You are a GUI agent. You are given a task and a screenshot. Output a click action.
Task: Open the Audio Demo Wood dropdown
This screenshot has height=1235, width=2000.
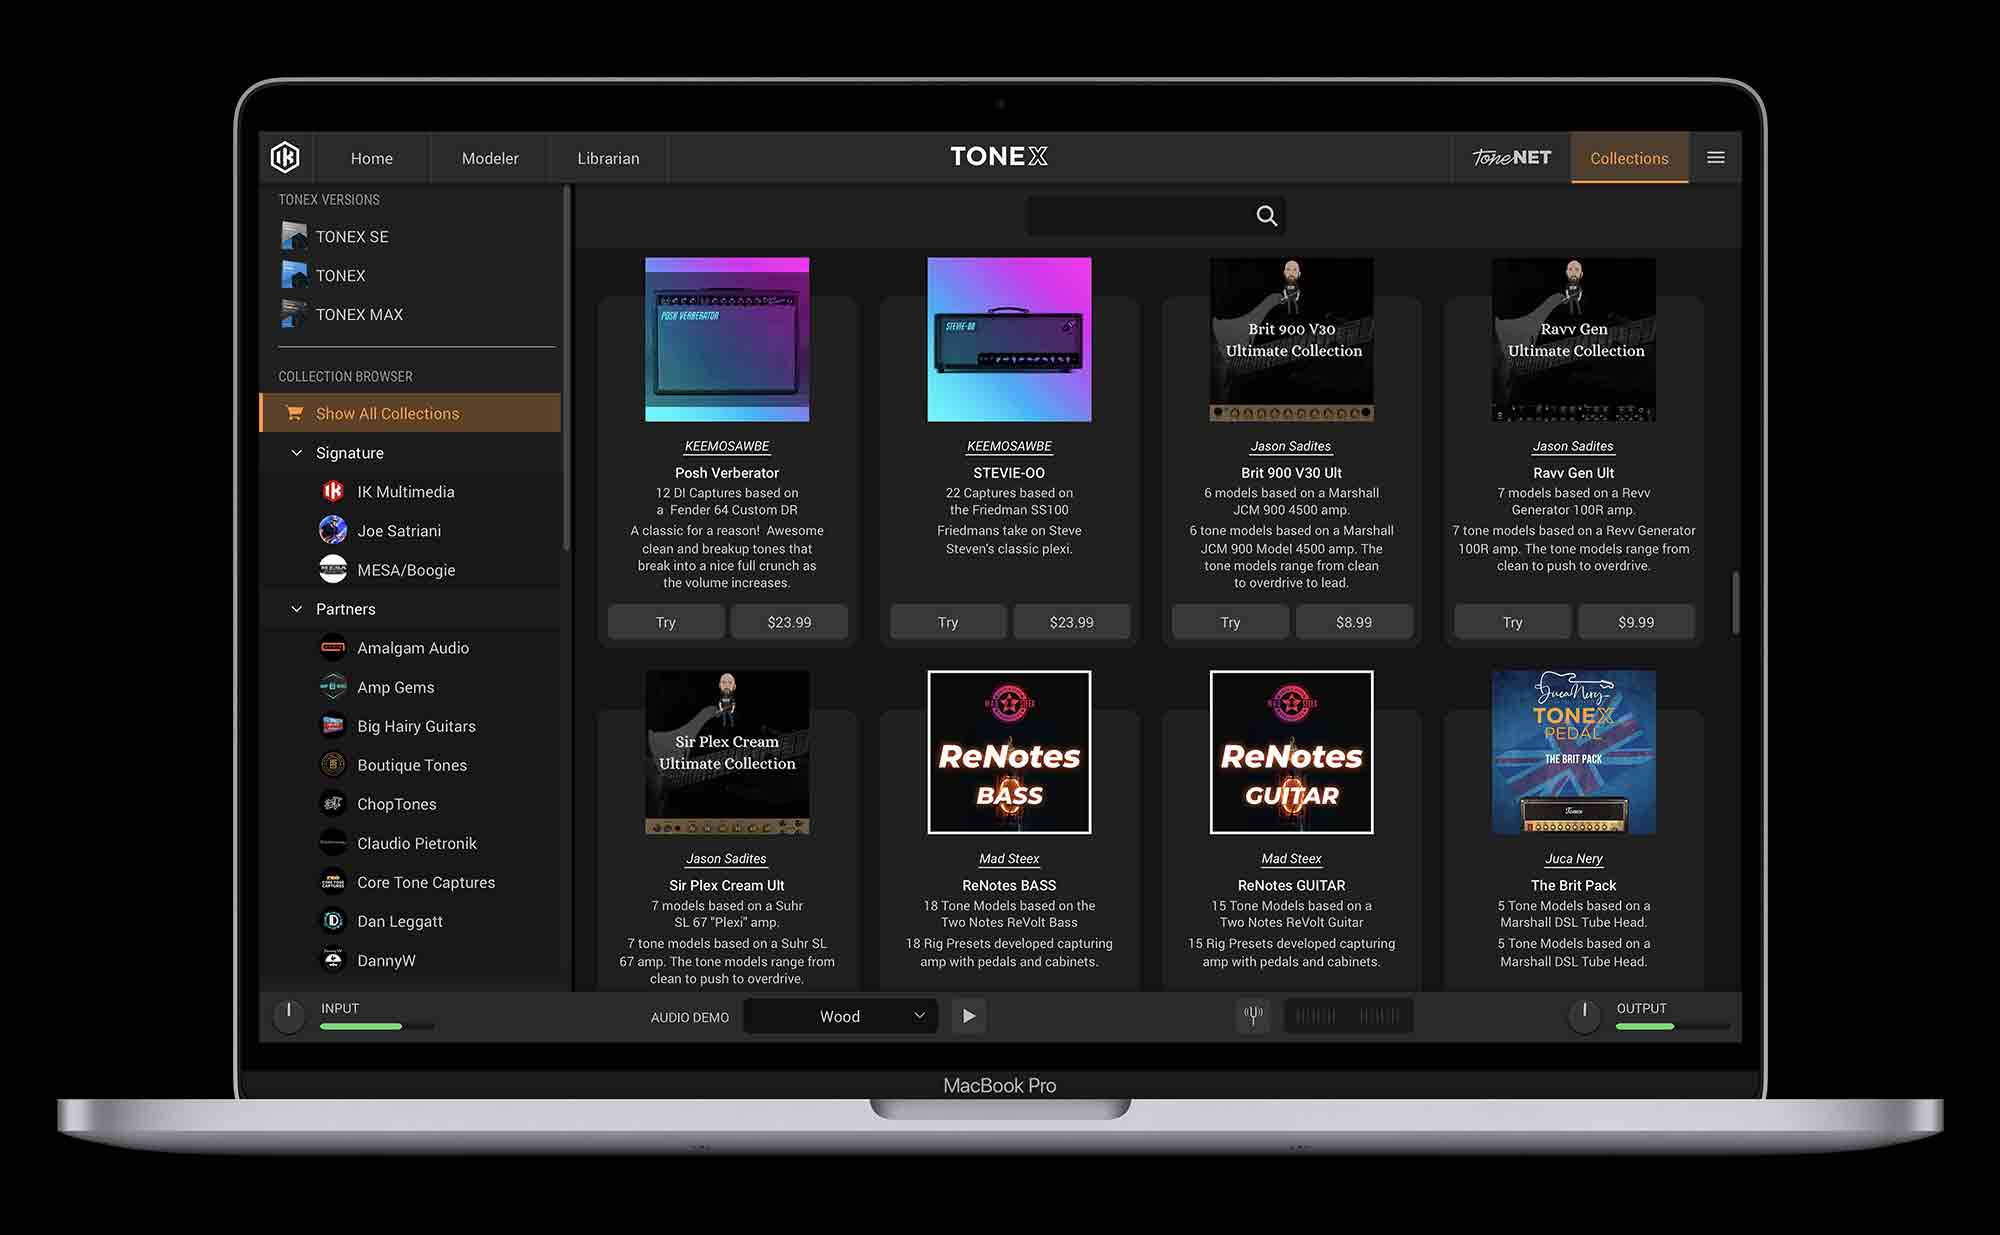(x=840, y=1016)
